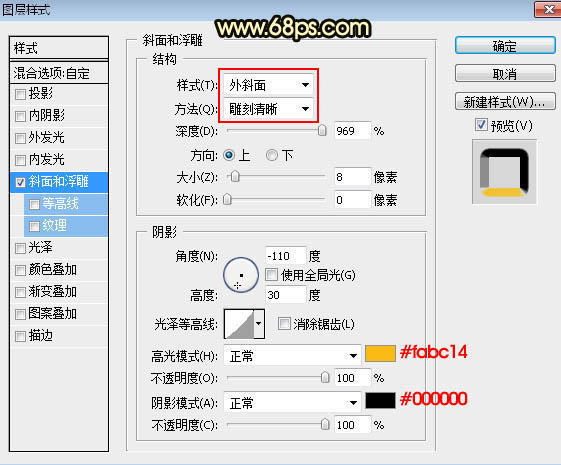Click the 取消 cancel button
Viewport: 561px width, 465px height.
click(x=505, y=73)
